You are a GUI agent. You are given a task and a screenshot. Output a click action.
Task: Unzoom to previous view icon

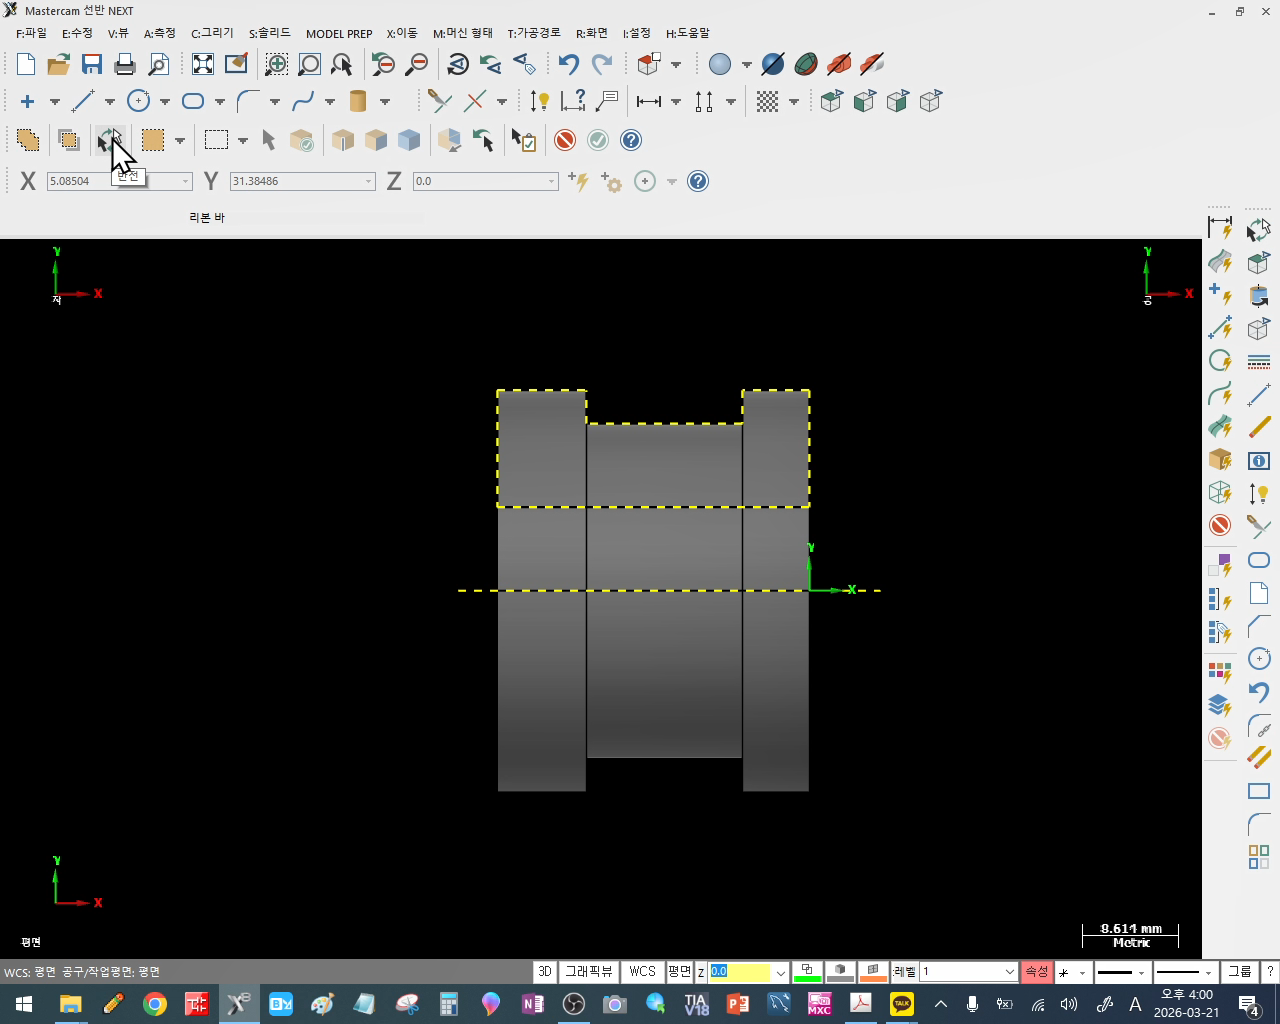click(383, 64)
